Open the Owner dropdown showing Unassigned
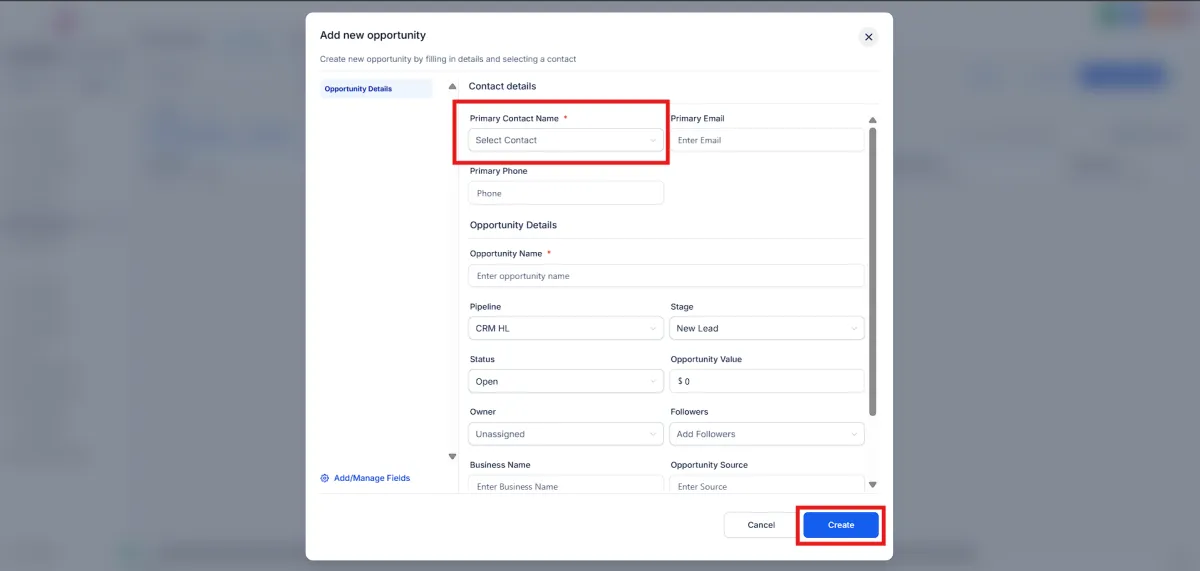 click(566, 434)
